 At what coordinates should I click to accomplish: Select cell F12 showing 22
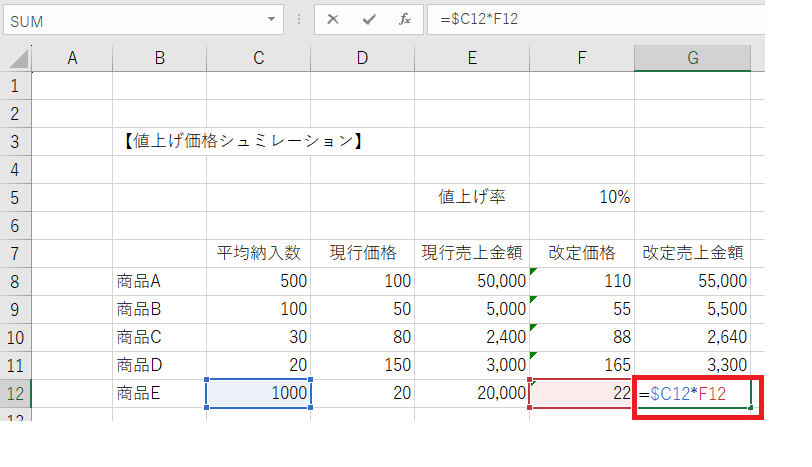tap(582, 393)
